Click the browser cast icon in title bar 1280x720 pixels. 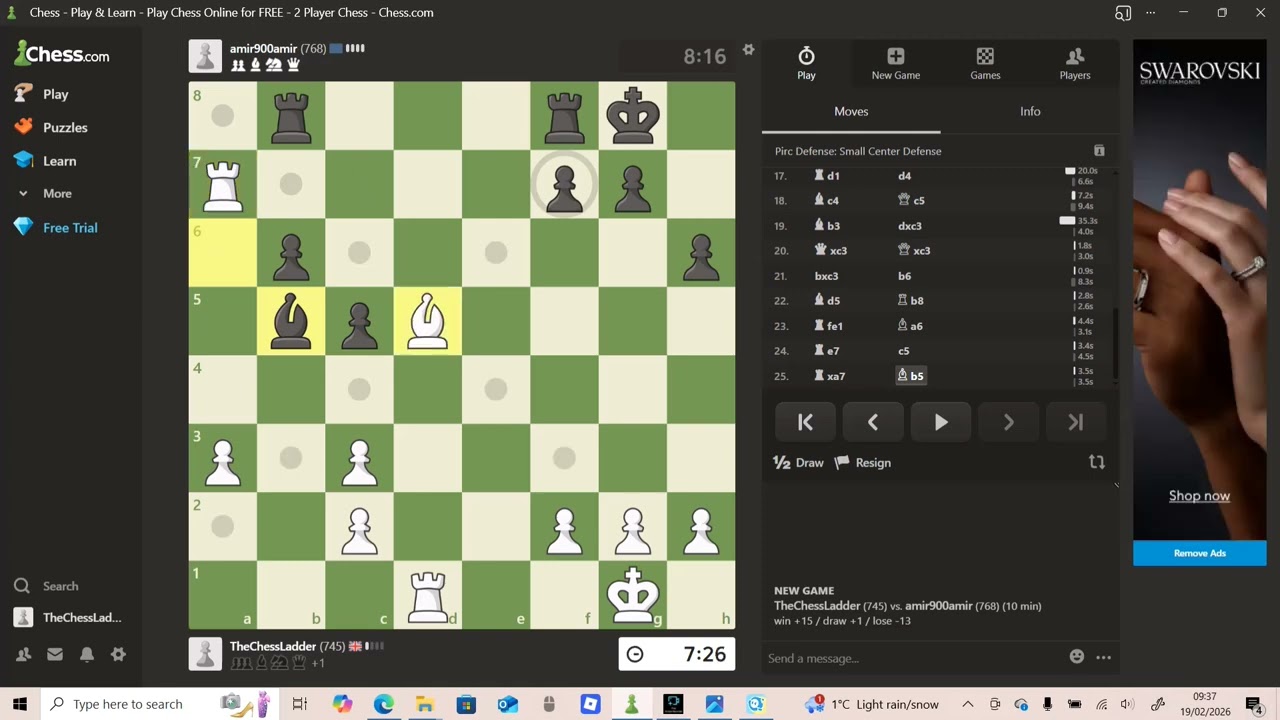coord(1123,13)
